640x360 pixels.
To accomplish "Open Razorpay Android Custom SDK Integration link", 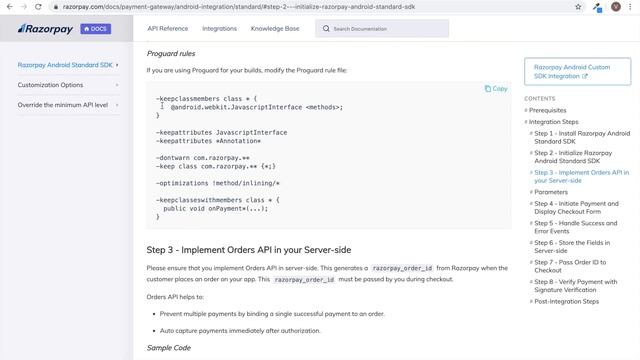I will coord(578,71).
